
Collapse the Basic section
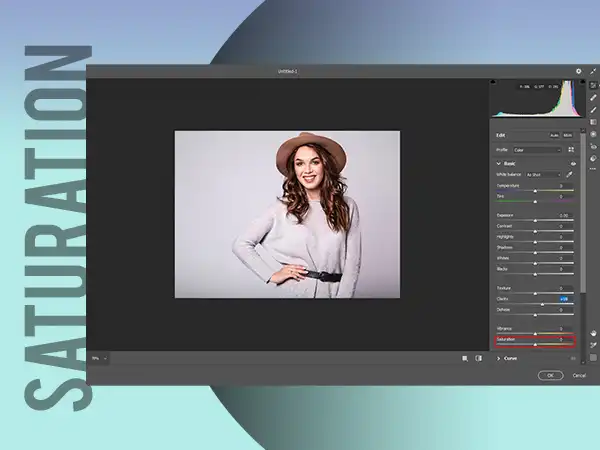499,163
